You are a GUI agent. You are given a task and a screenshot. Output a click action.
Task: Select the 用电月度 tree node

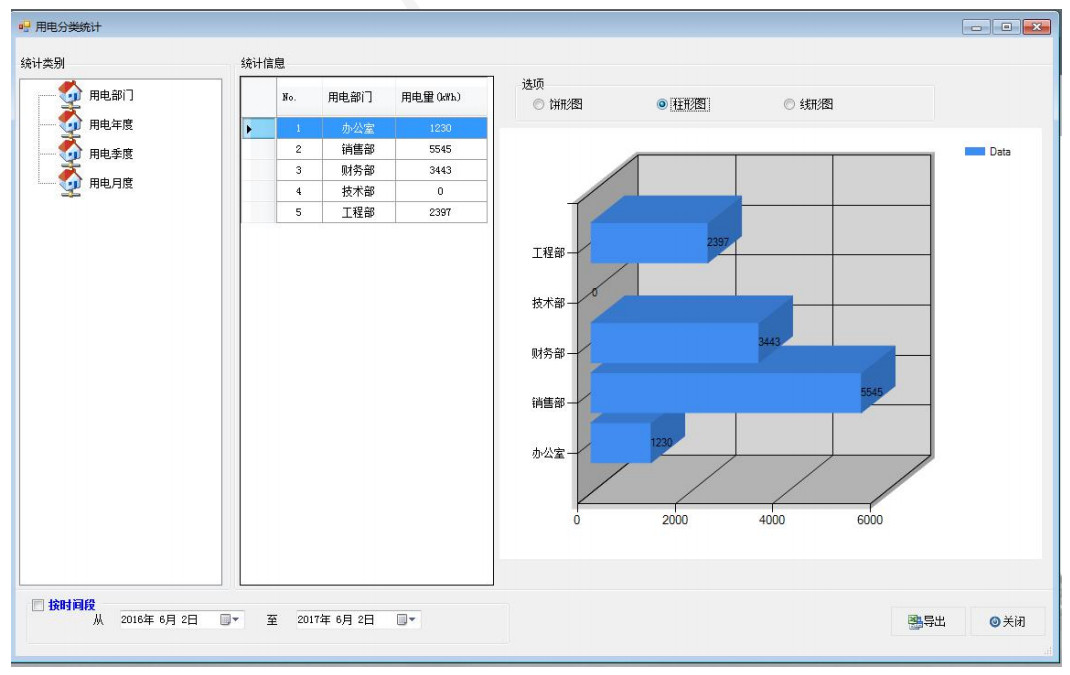111,183
